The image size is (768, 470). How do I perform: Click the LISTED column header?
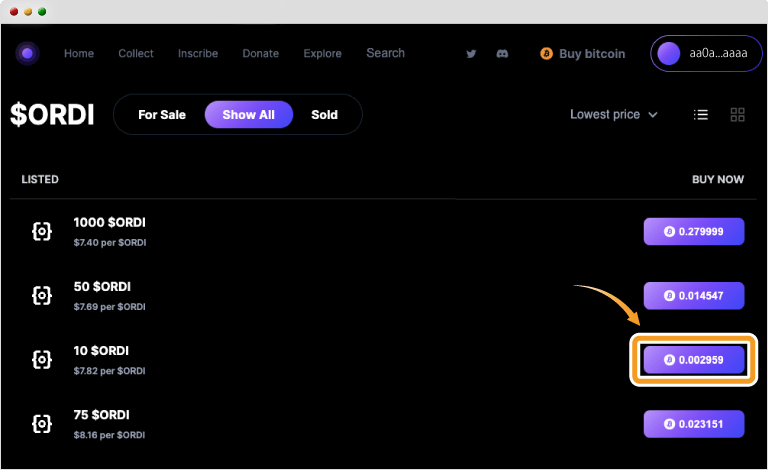pyautogui.click(x=40, y=179)
